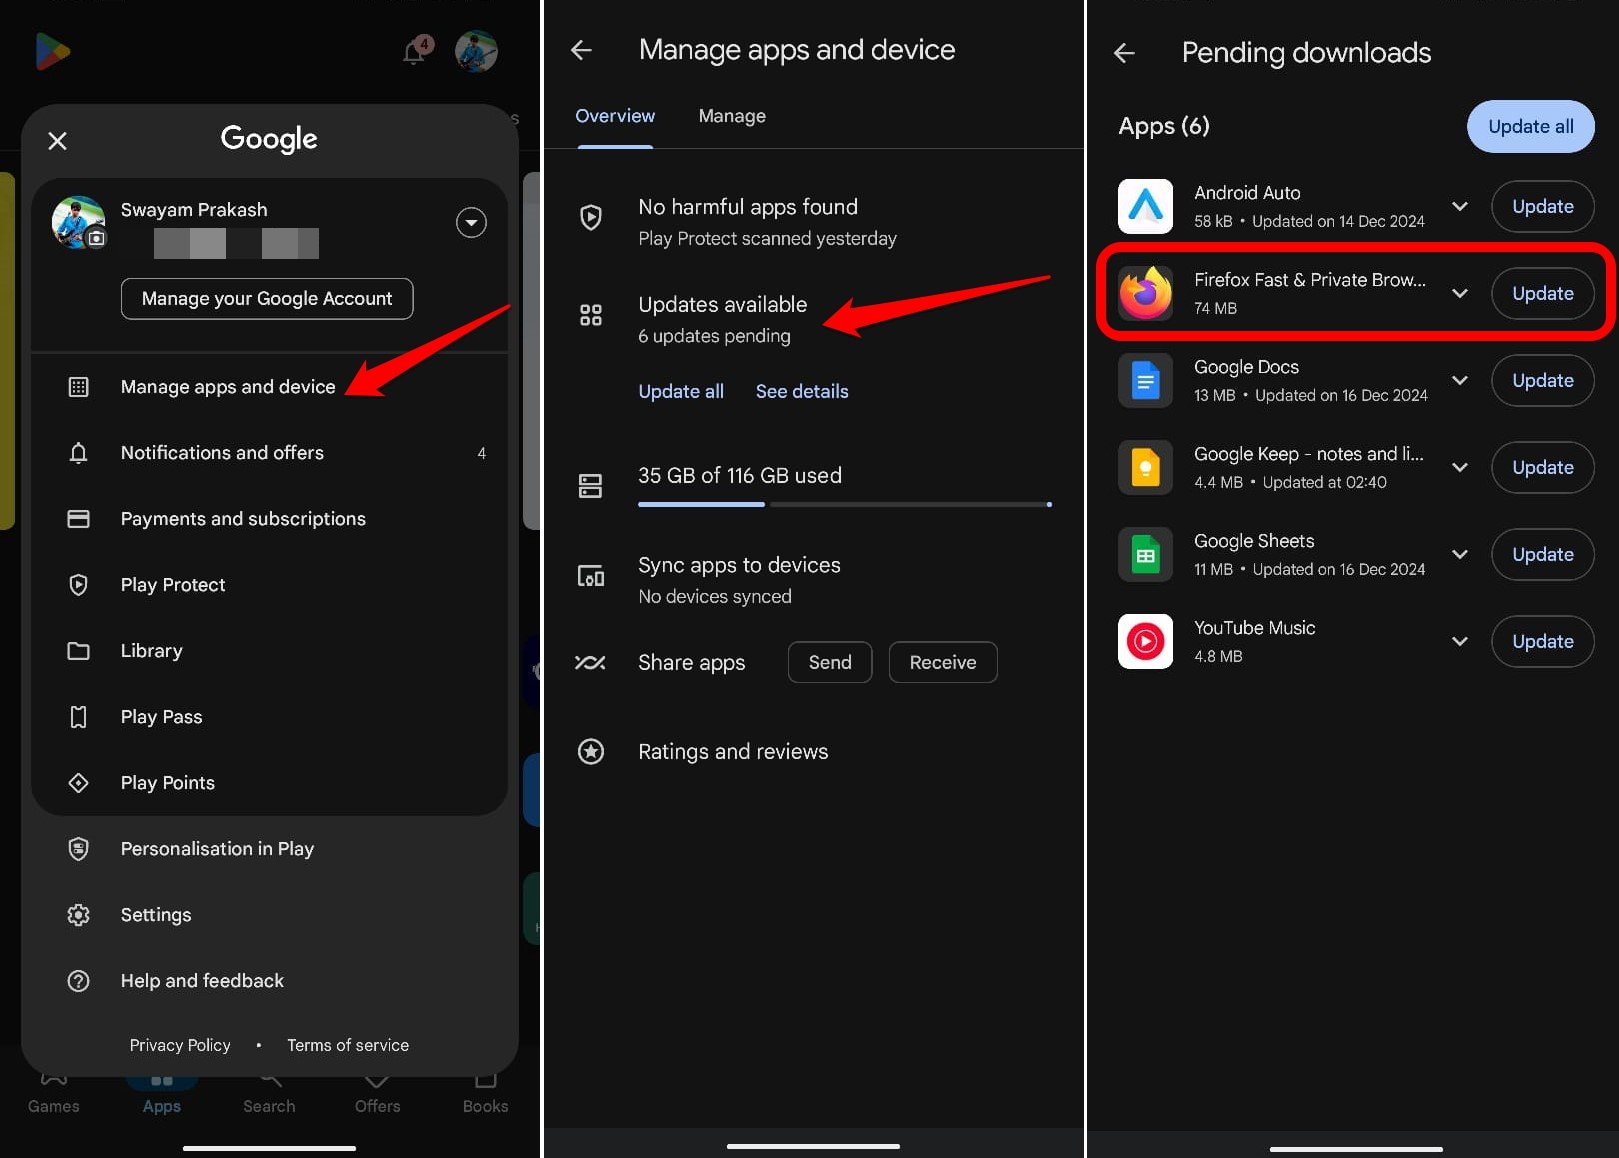The height and width of the screenshot is (1158, 1619).
Task: Open the Google Play logo icon
Action: click(x=52, y=51)
